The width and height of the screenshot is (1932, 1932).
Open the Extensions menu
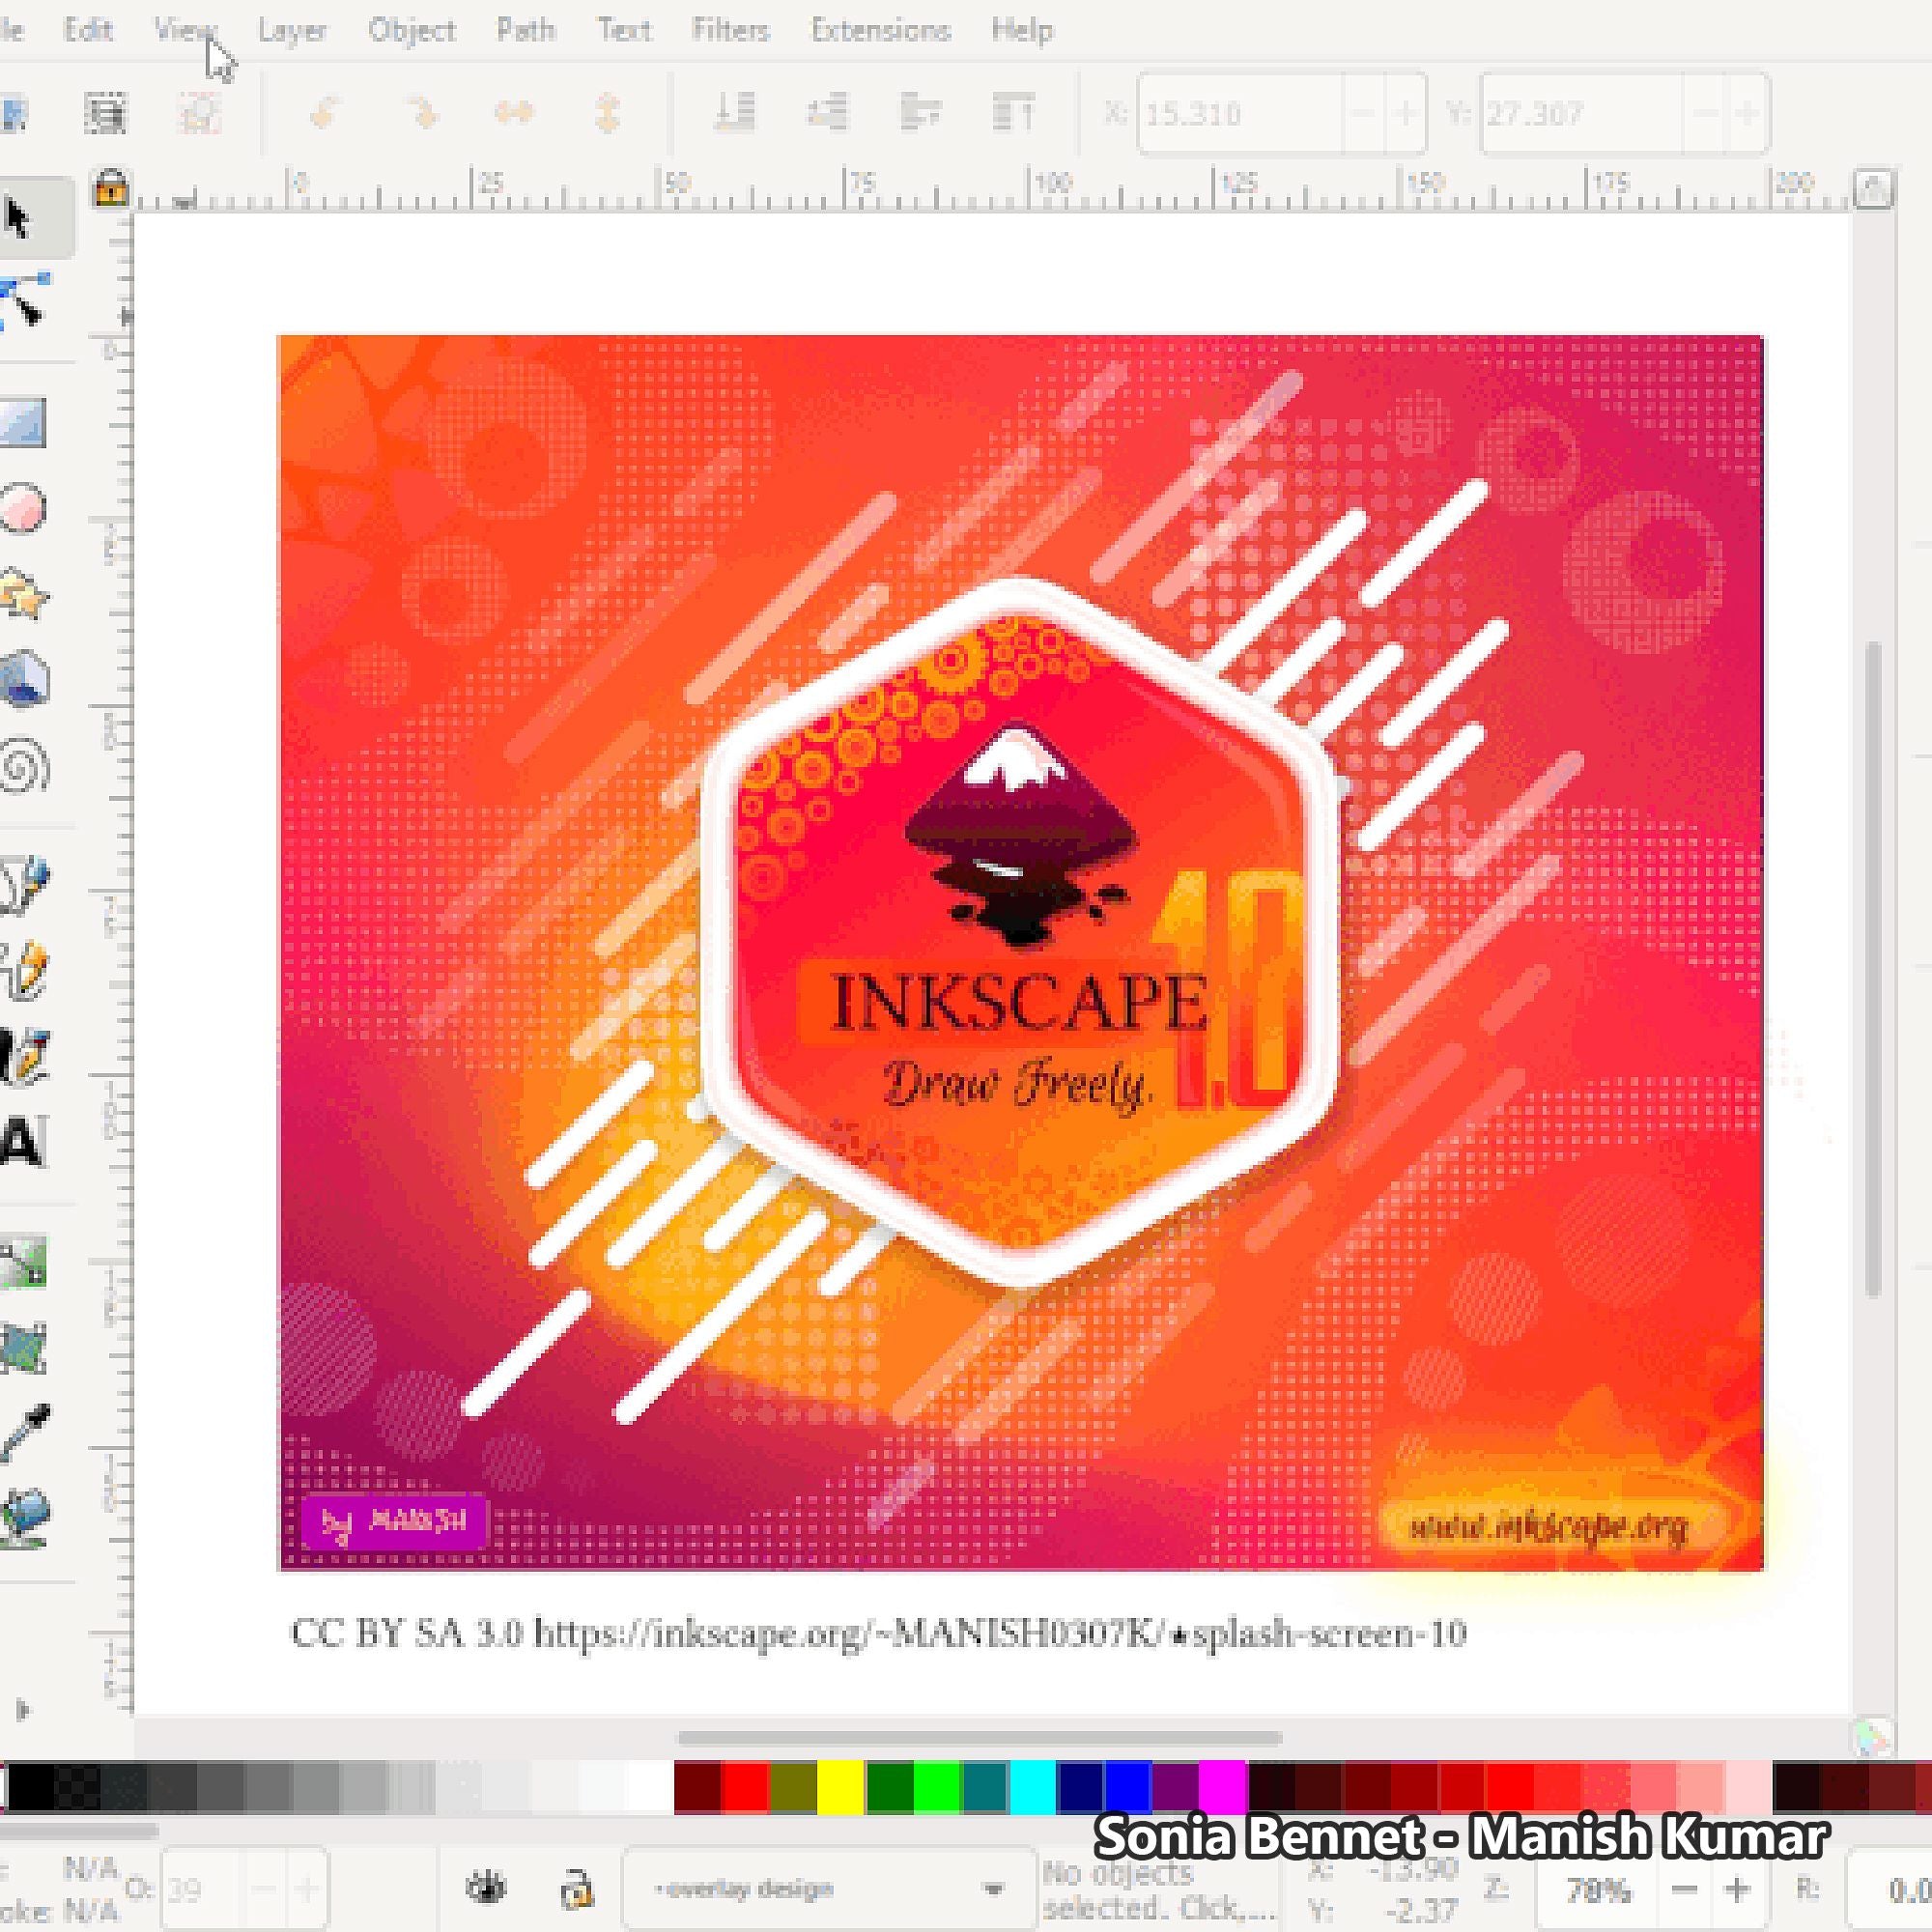click(878, 29)
